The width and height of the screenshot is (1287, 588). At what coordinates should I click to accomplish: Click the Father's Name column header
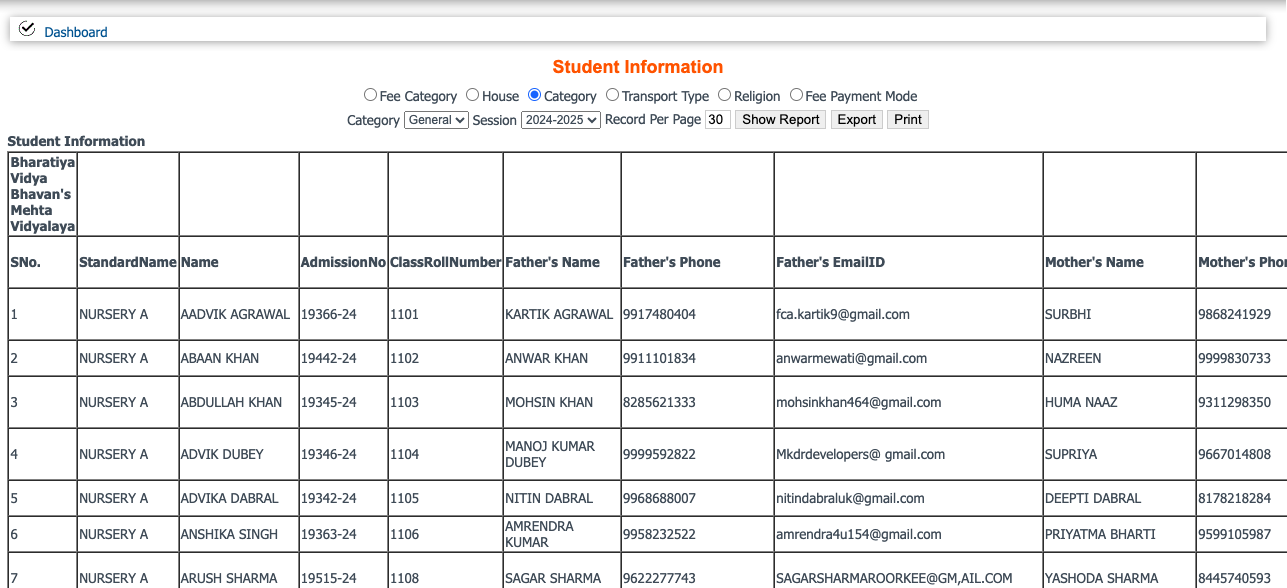pyautogui.click(x=552, y=262)
